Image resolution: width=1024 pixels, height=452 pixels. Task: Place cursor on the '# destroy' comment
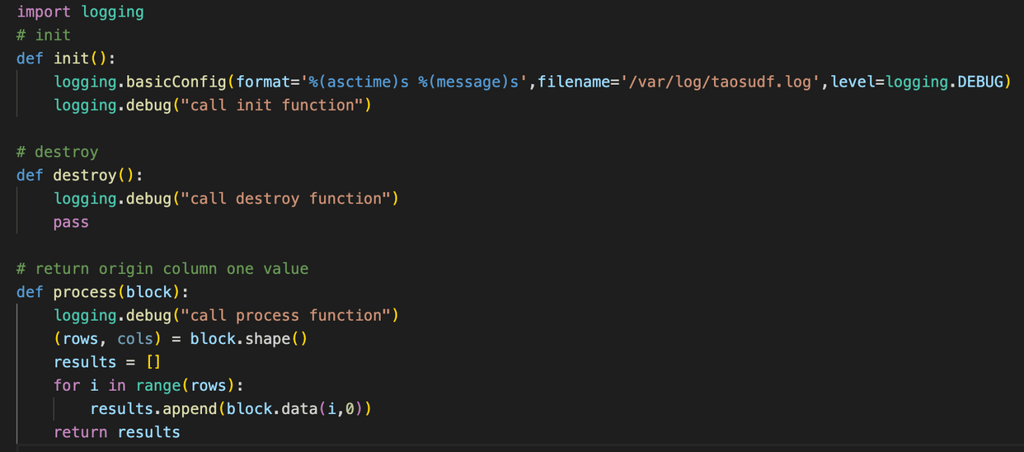click(x=57, y=152)
